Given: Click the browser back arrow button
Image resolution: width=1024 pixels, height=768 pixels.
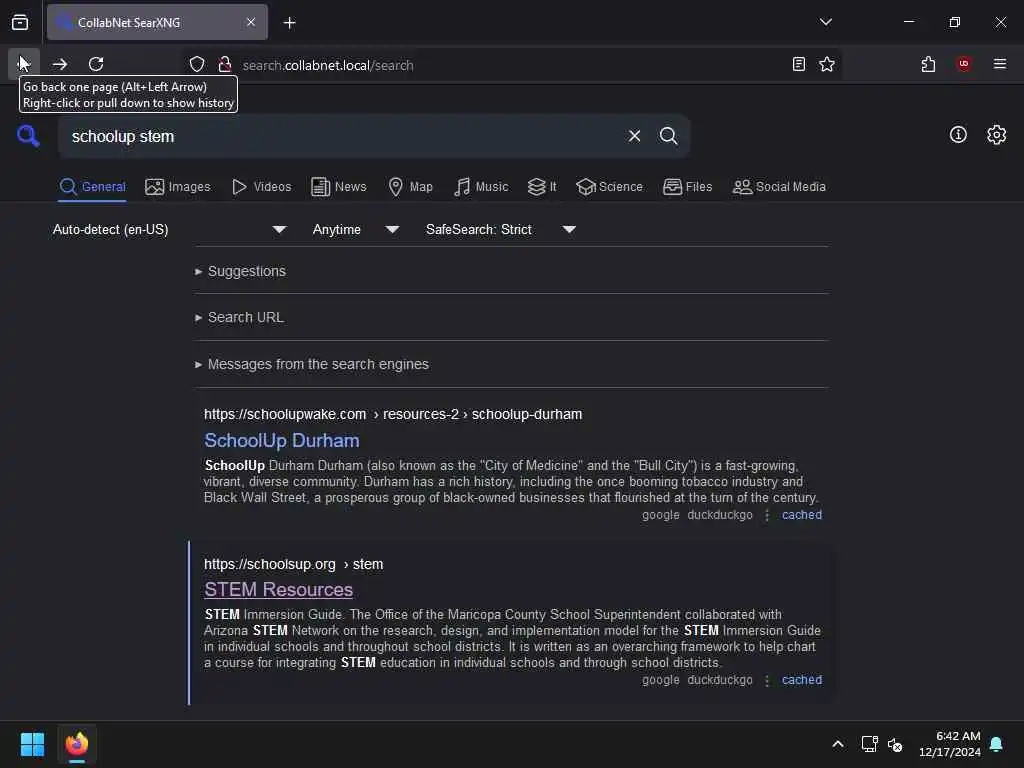Looking at the screenshot, I should [x=24, y=64].
